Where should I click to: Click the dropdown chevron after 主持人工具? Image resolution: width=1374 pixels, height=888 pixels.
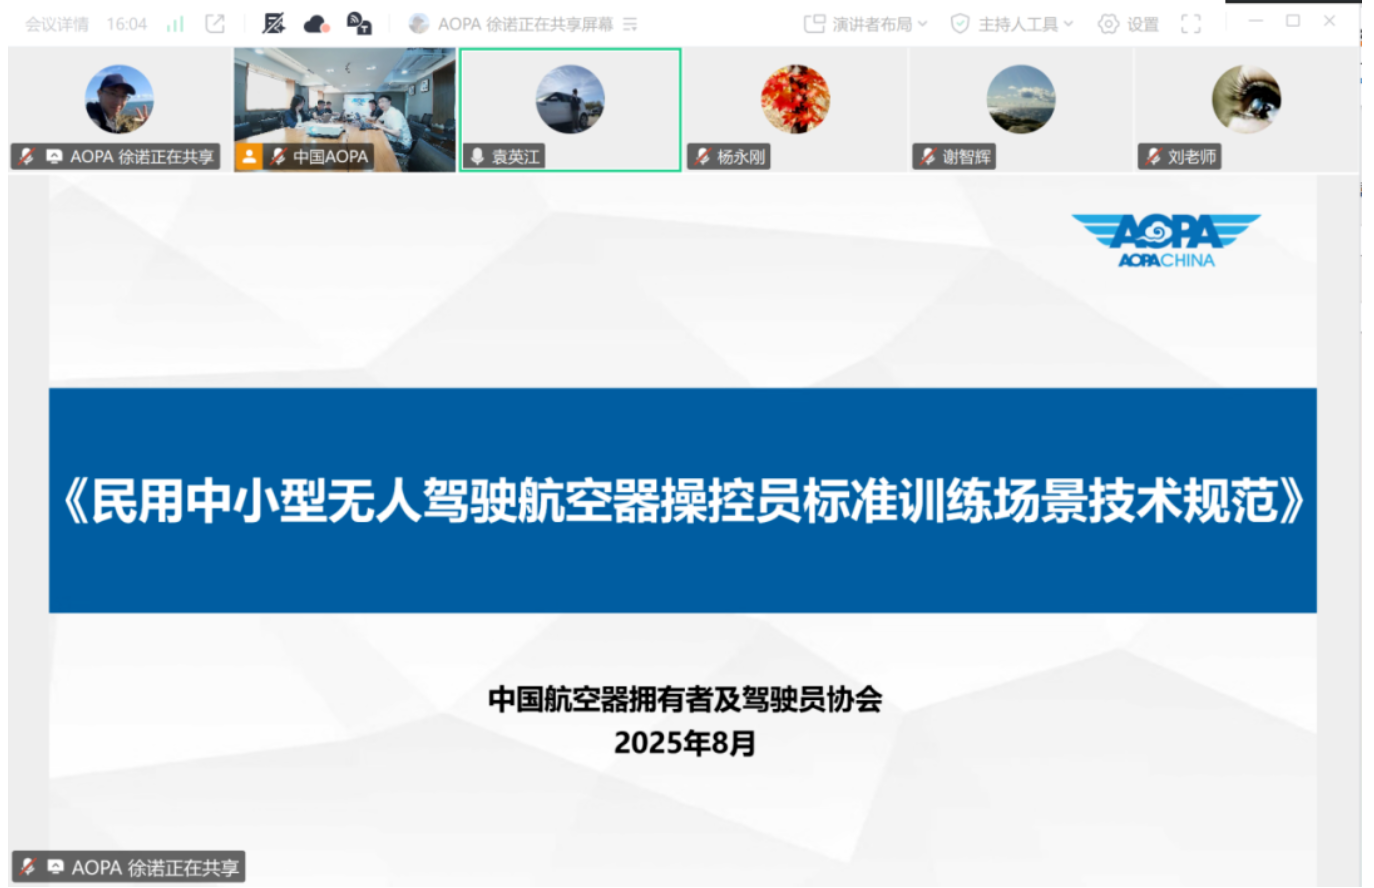coord(1068,24)
